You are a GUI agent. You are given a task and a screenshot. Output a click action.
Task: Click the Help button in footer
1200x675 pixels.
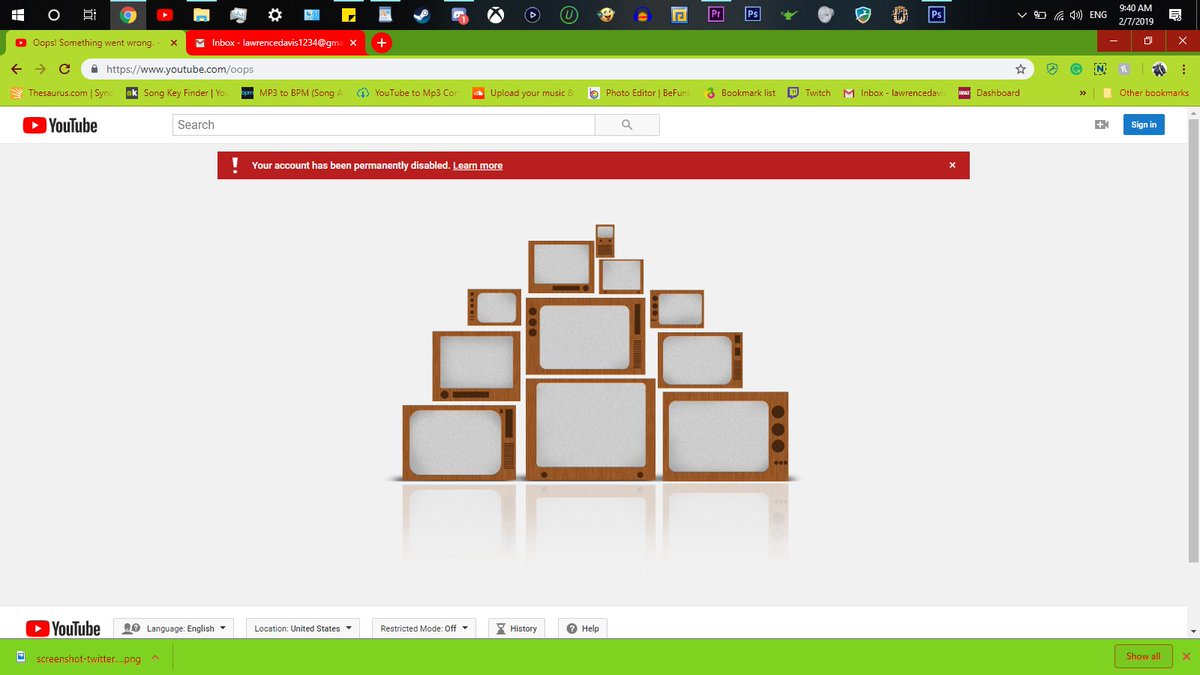583,628
